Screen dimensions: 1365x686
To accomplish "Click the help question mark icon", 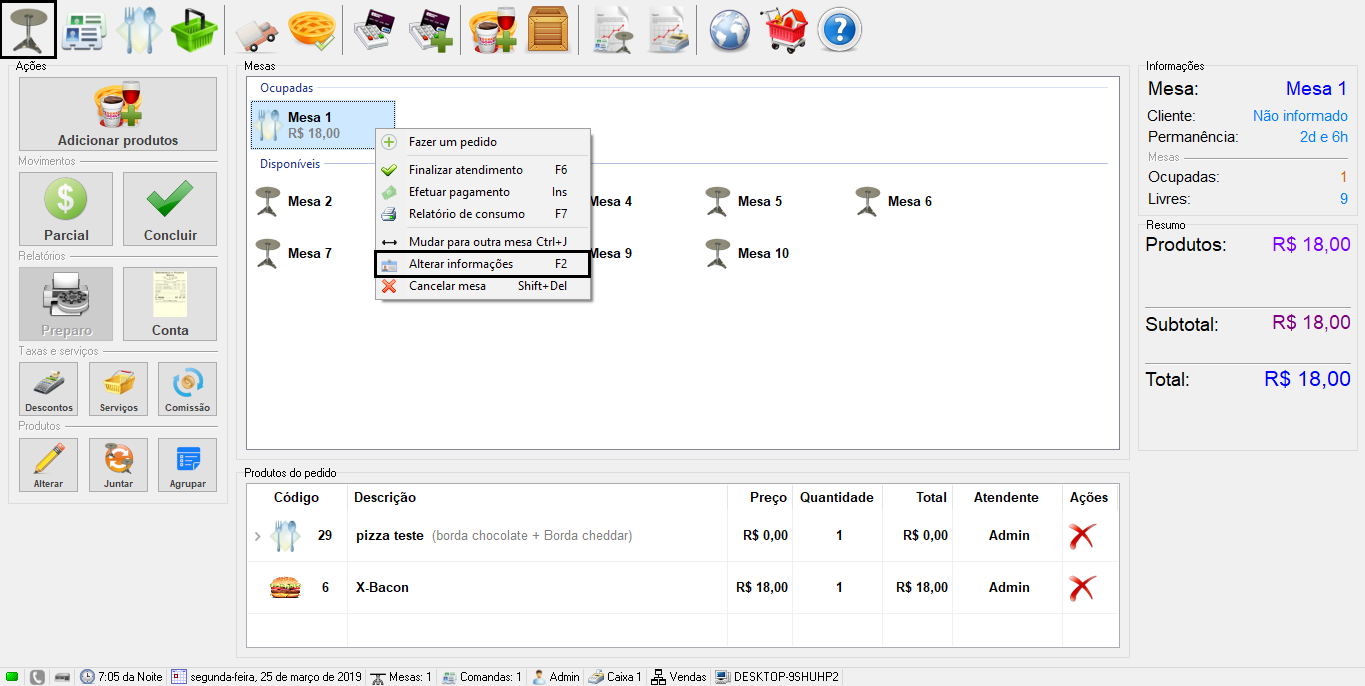I will 839,29.
